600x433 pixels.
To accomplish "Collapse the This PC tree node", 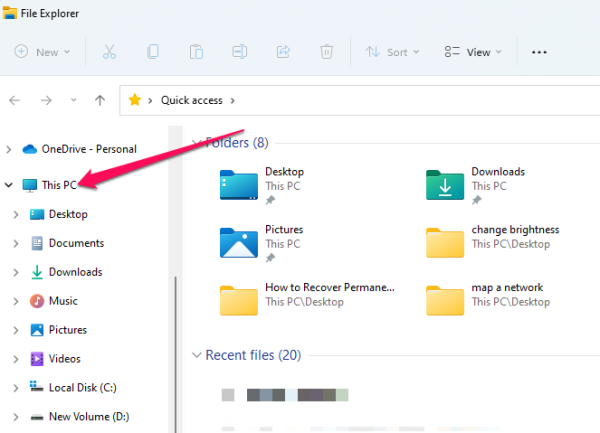I will [9, 185].
